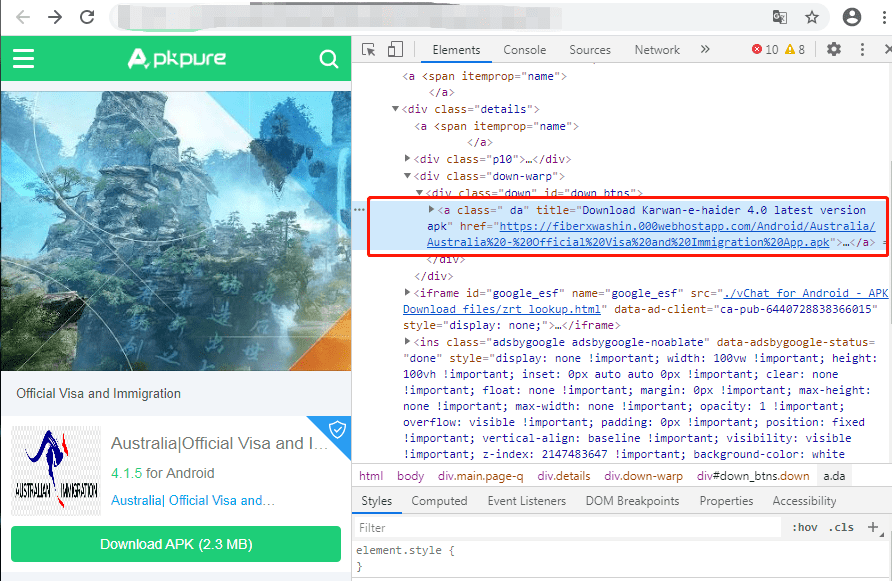Select the a.da breadcrumb
The height and width of the screenshot is (581, 892).
[835, 476]
